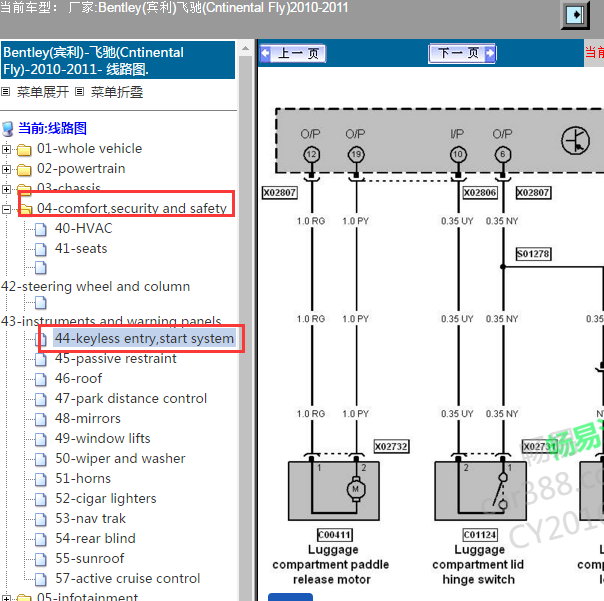This screenshot has height=601, width=604.
Task: Click page icon next to 53-nav trak
Action: [x=41, y=520]
